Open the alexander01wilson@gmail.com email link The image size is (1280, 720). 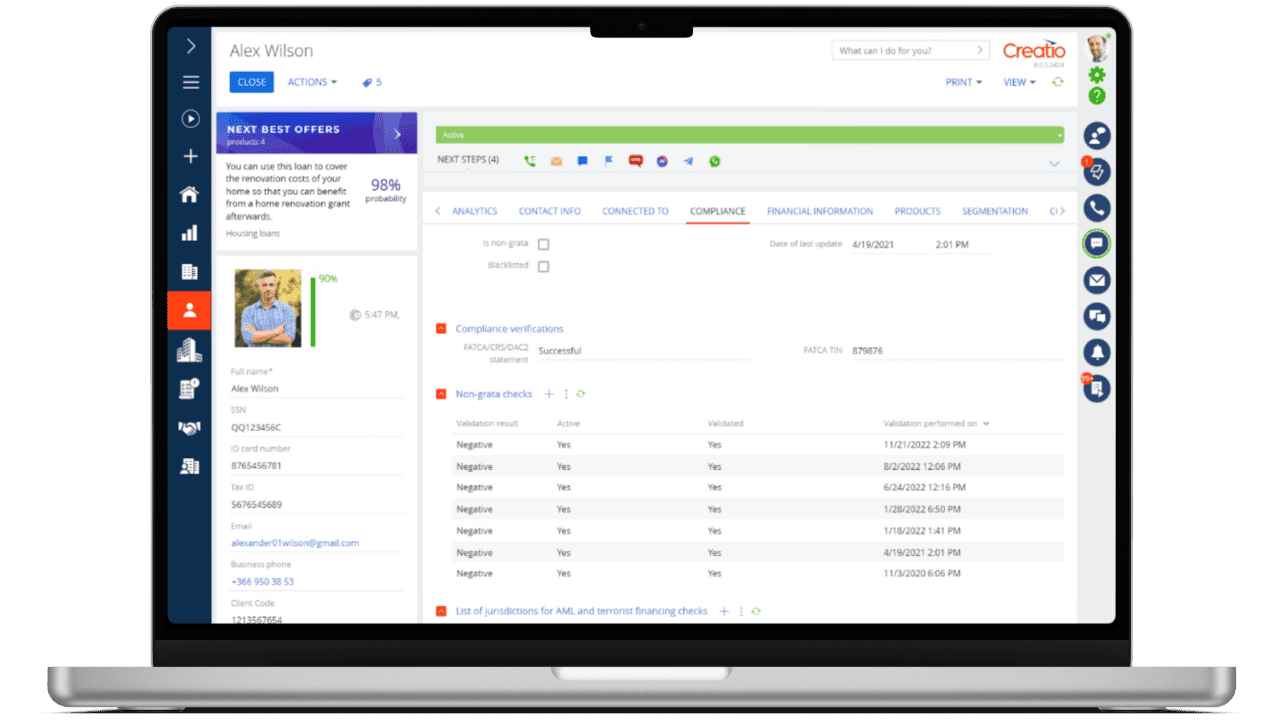tap(294, 543)
